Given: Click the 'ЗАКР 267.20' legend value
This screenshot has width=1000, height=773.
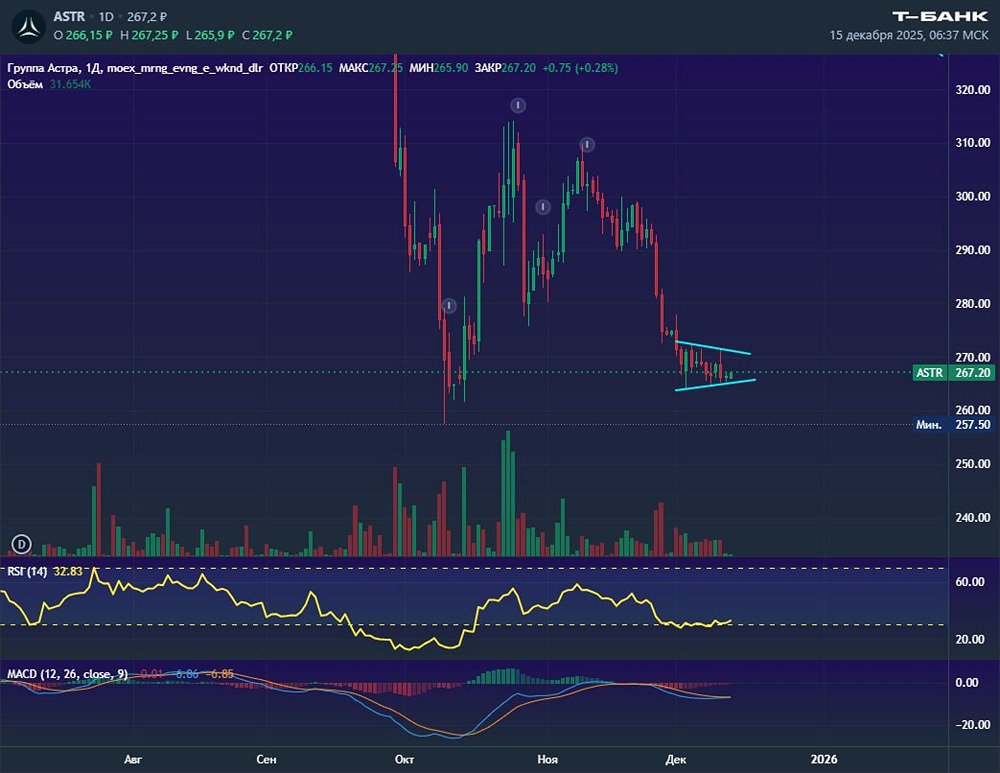Looking at the screenshot, I should point(505,68).
